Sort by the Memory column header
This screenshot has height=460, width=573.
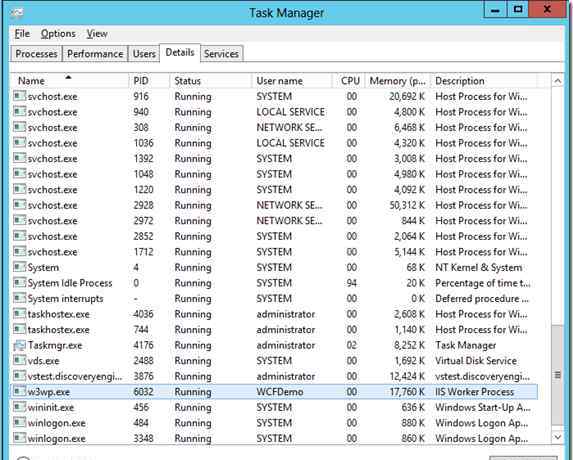click(x=398, y=81)
